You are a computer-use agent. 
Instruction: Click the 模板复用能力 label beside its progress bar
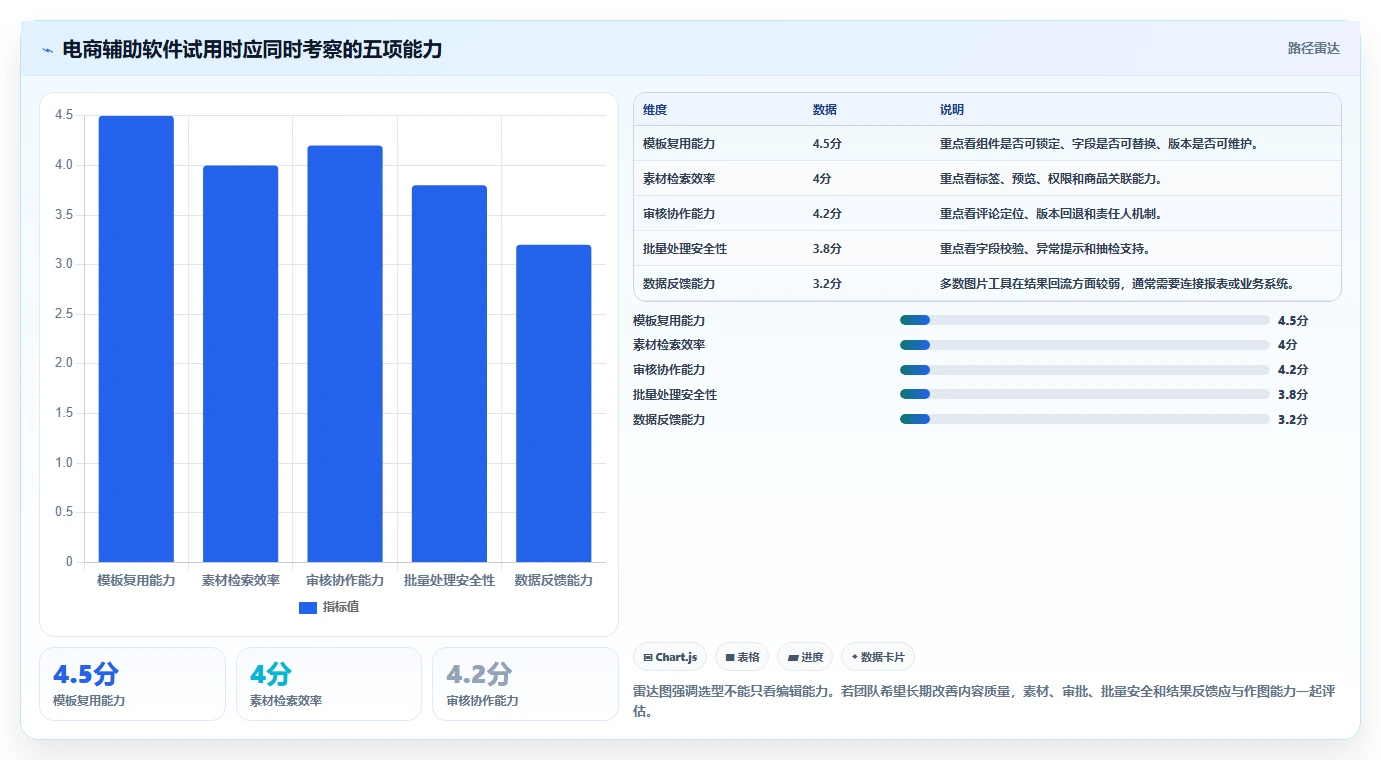(x=669, y=320)
